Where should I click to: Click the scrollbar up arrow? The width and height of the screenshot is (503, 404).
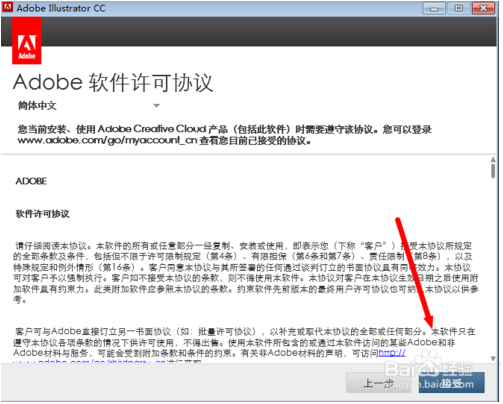click(x=493, y=159)
